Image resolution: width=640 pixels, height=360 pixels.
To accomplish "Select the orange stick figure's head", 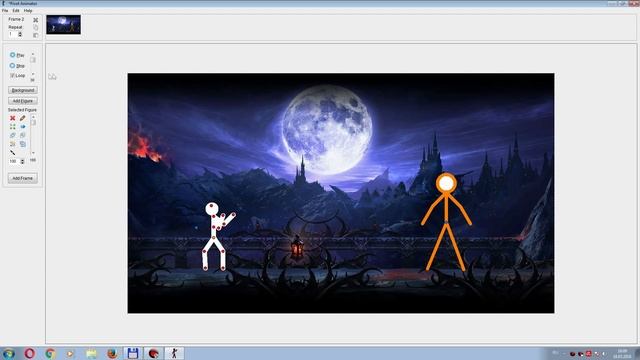I will [446, 184].
